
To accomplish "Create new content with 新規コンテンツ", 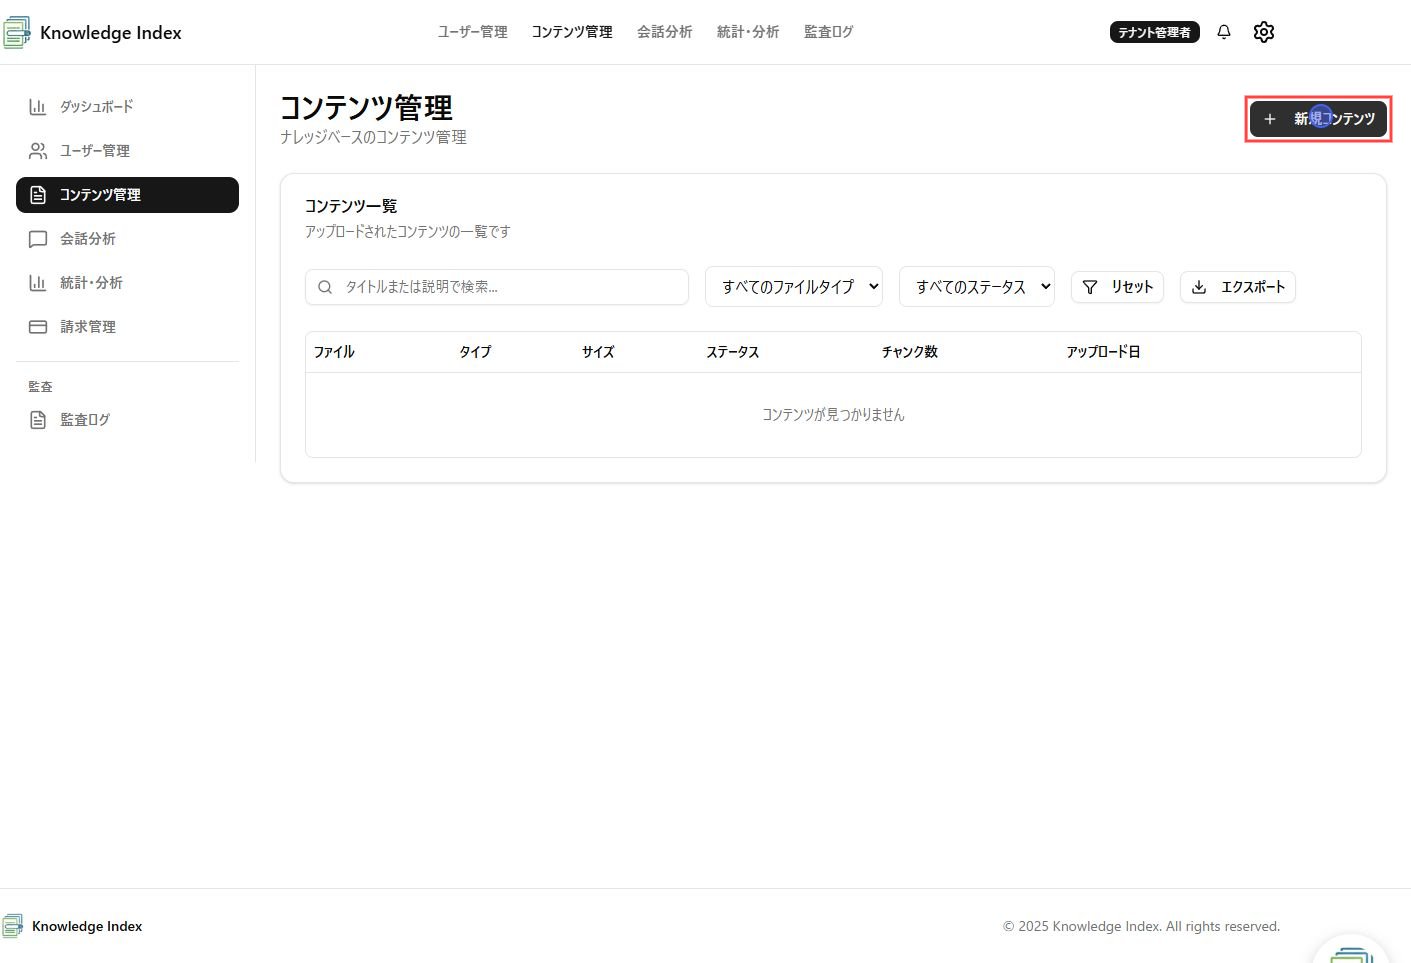I will (x=1318, y=119).
